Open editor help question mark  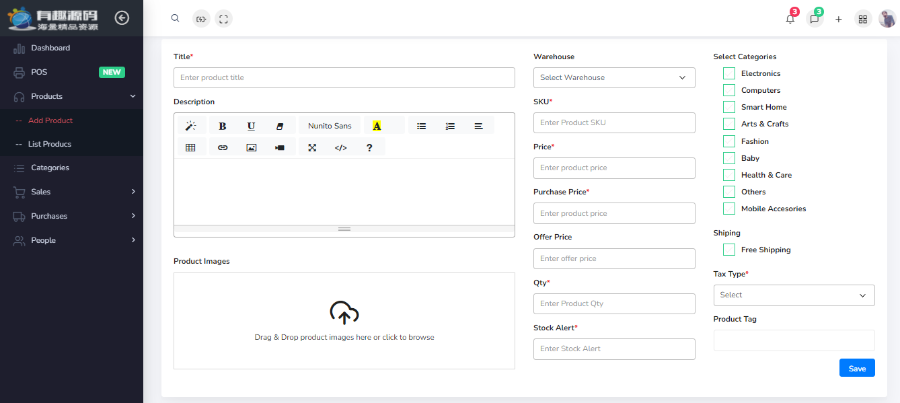click(x=370, y=147)
